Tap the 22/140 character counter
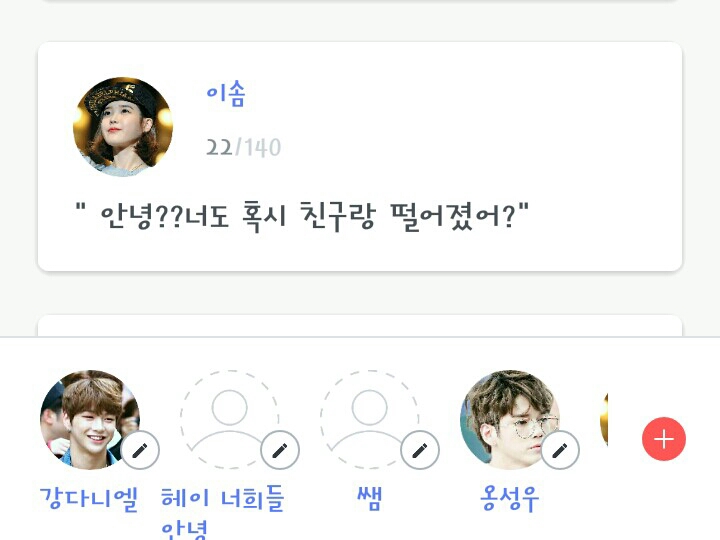 [x=243, y=147]
